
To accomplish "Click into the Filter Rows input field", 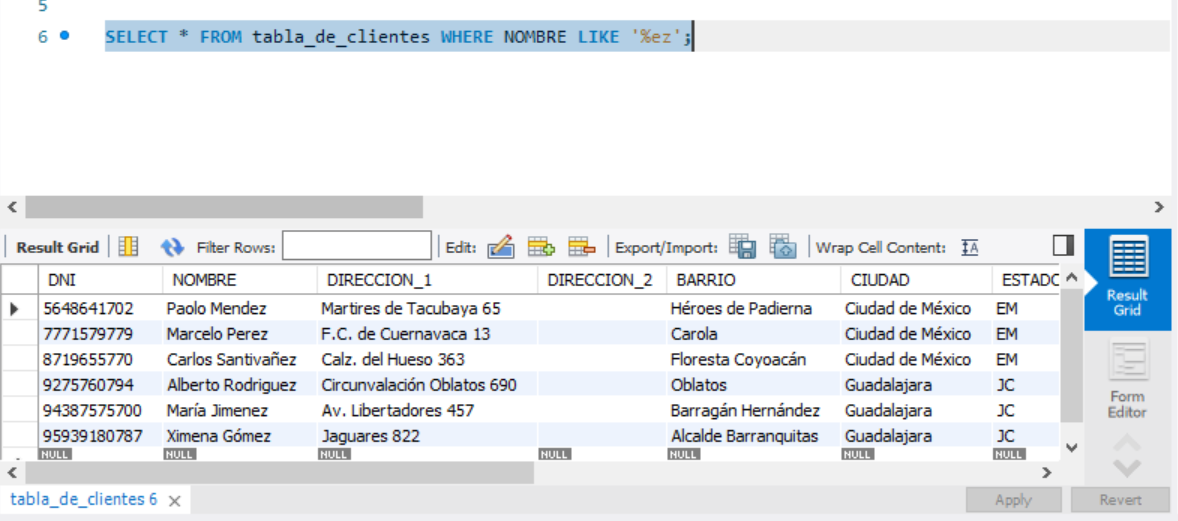I will [357, 247].
